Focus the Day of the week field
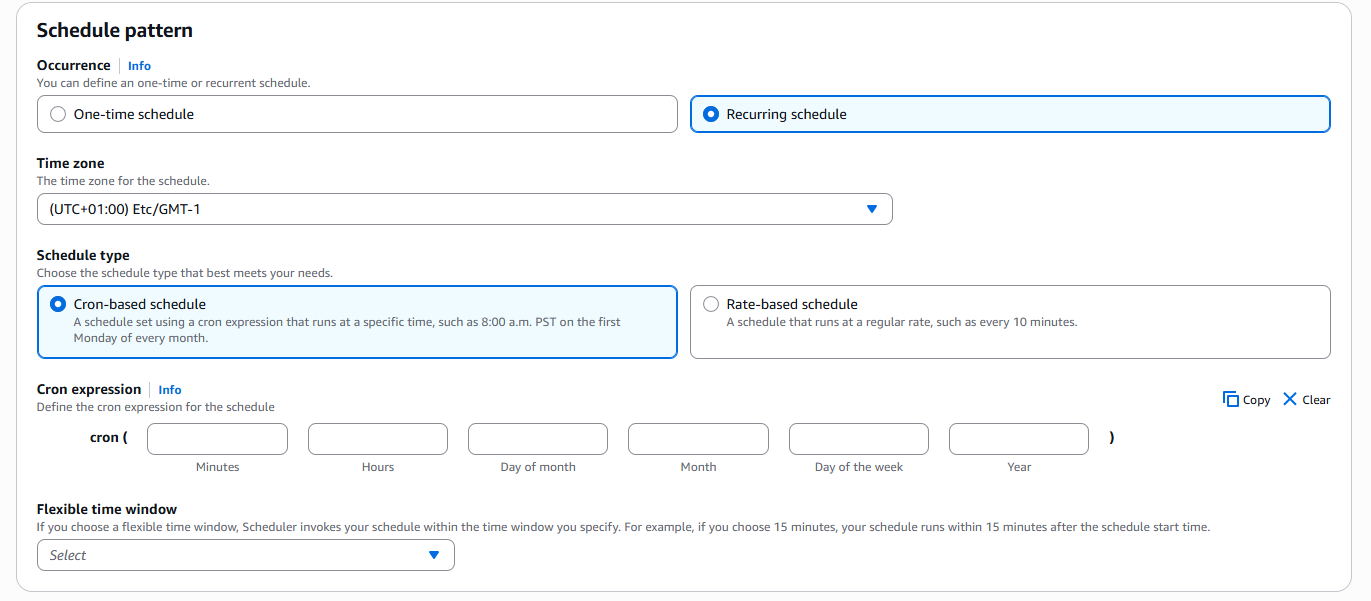Screen dimensions: 1371x601 858,439
